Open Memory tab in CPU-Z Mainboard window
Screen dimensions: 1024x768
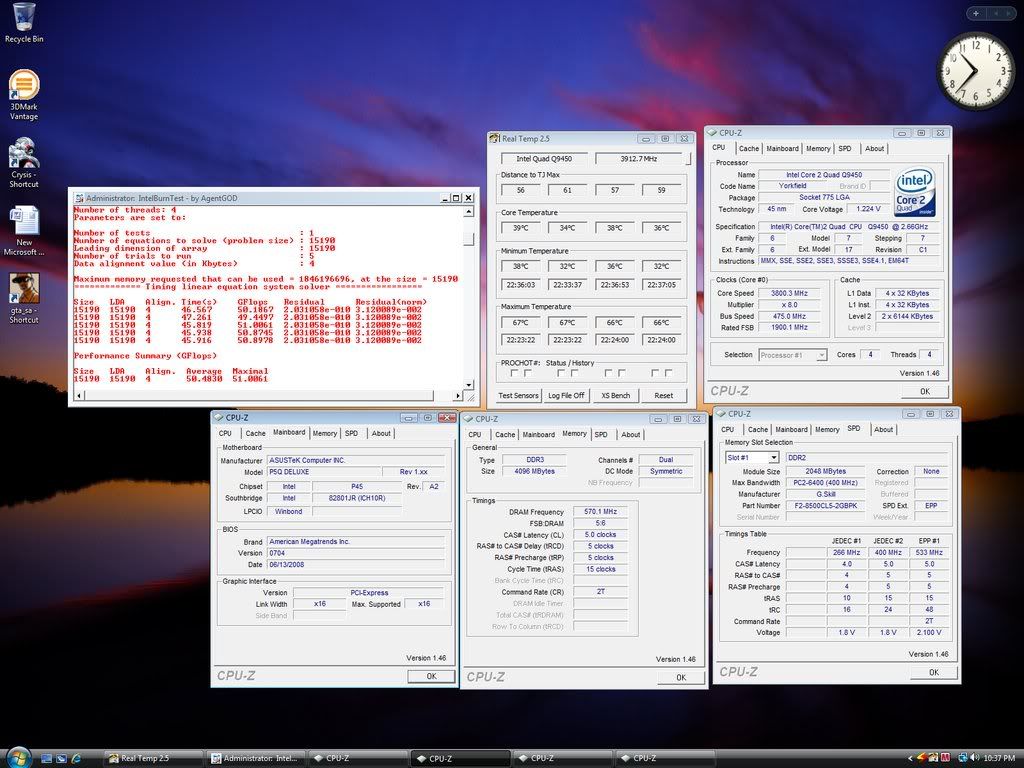point(325,434)
